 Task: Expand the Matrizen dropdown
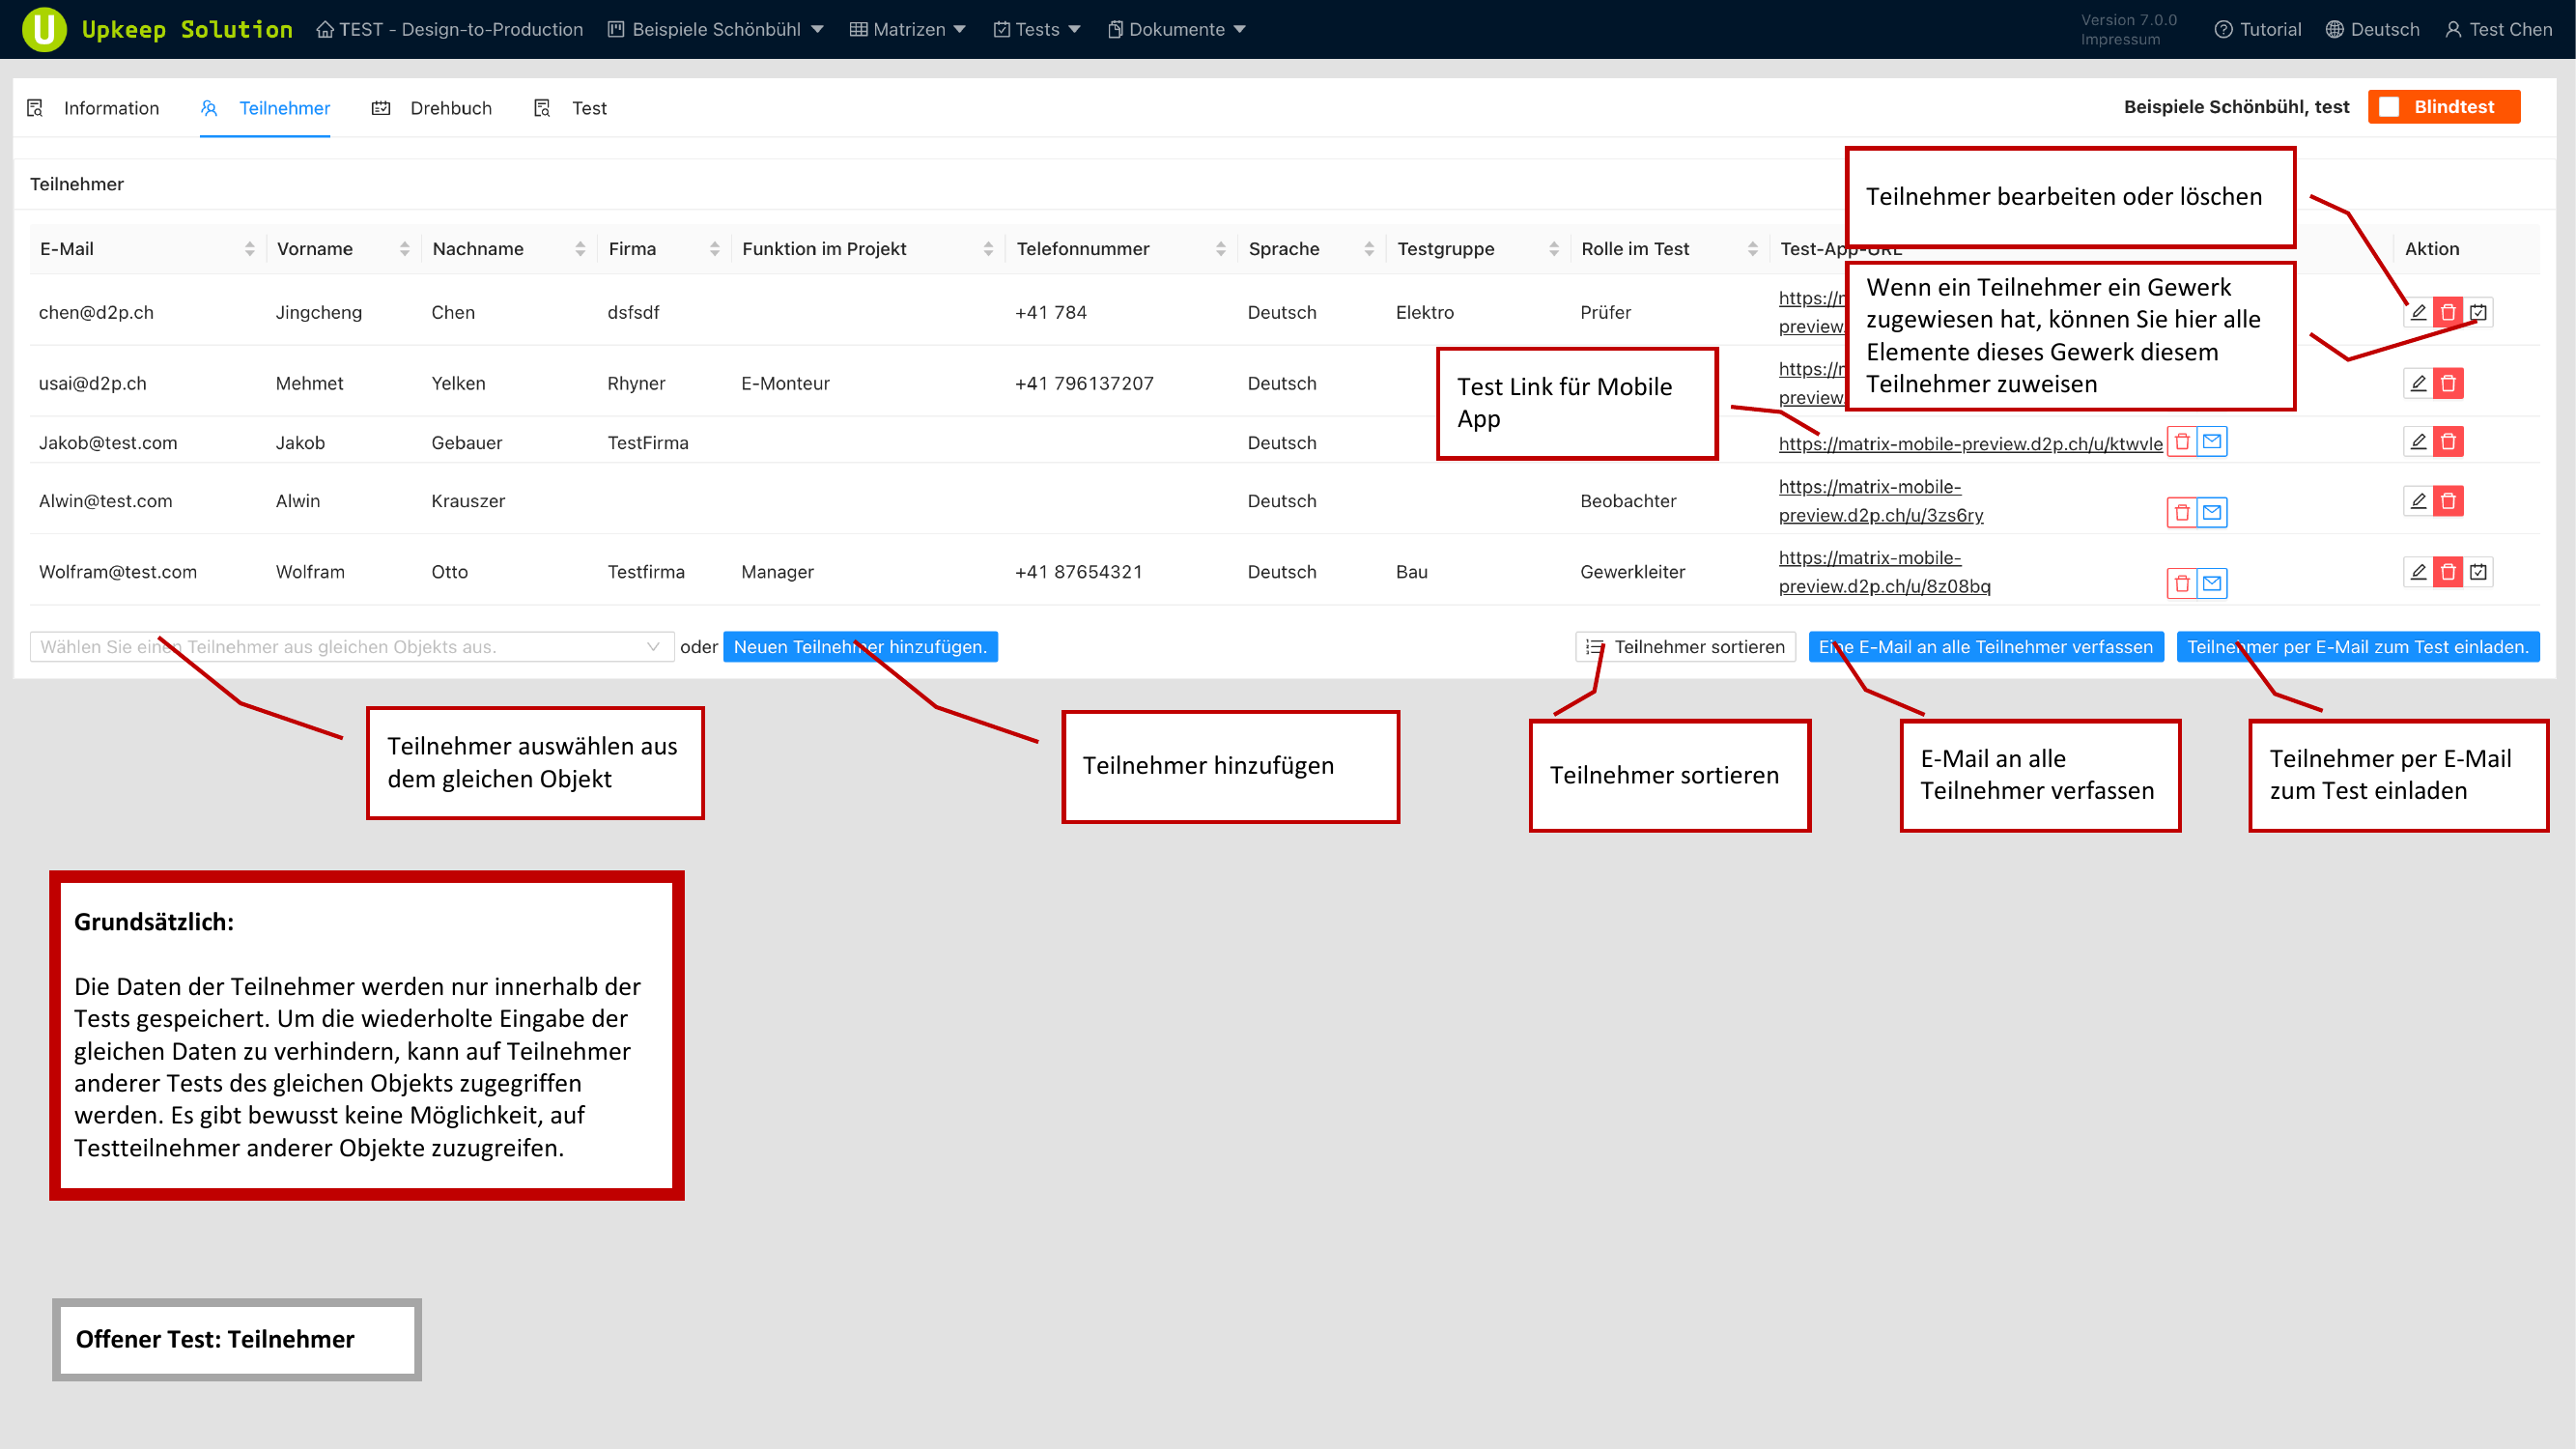click(x=907, y=29)
